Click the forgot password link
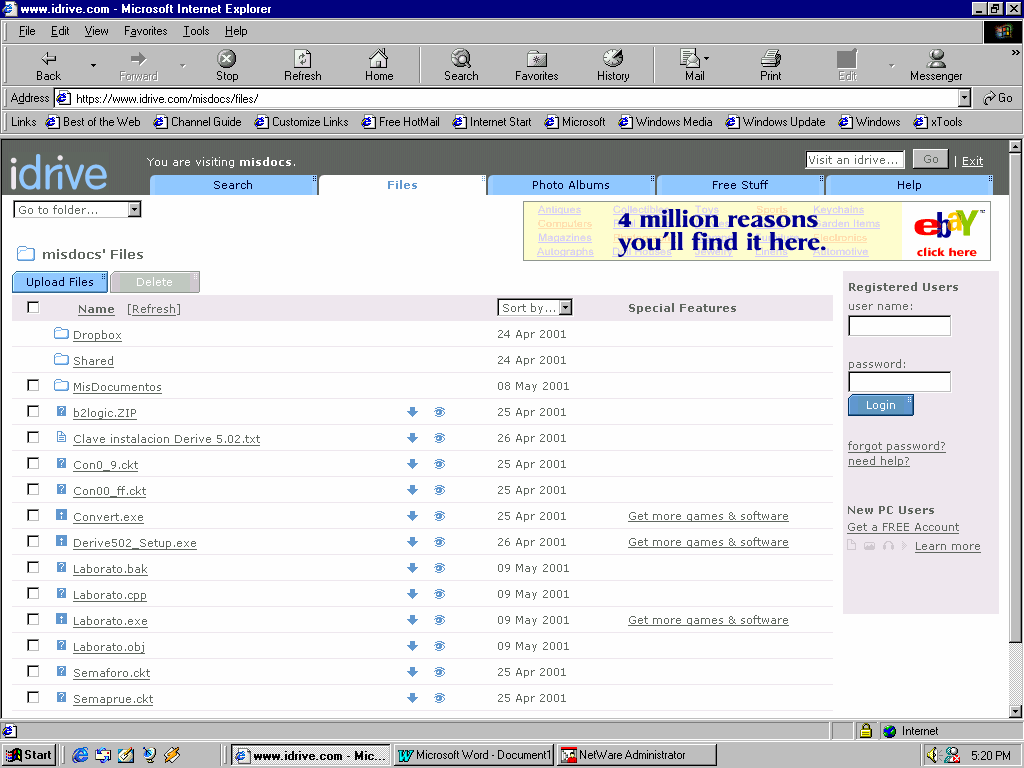 pyautogui.click(x=896, y=446)
